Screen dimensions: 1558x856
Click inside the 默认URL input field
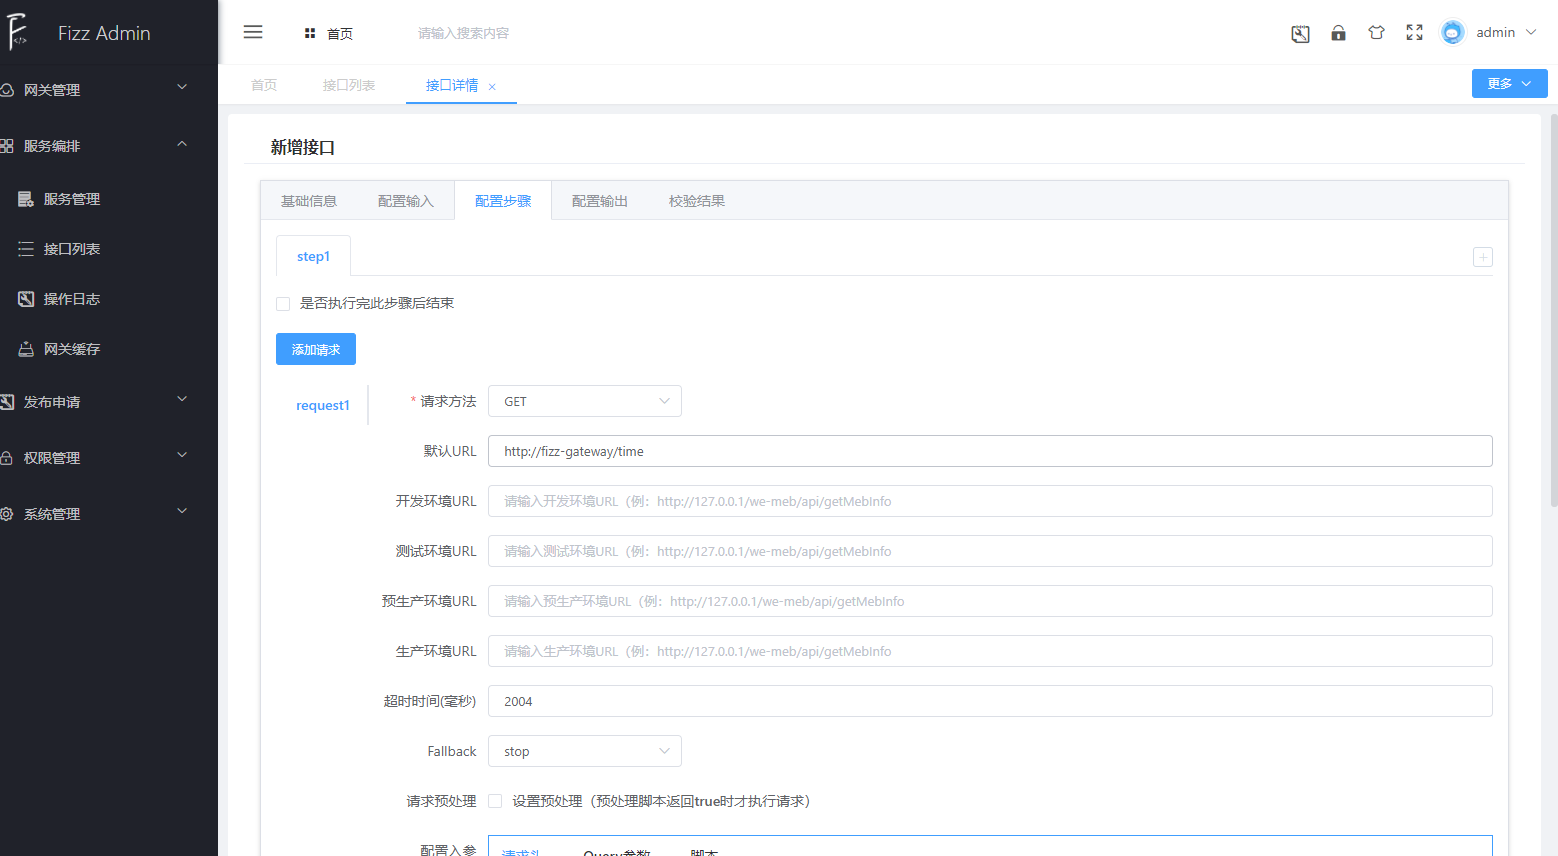coord(989,451)
